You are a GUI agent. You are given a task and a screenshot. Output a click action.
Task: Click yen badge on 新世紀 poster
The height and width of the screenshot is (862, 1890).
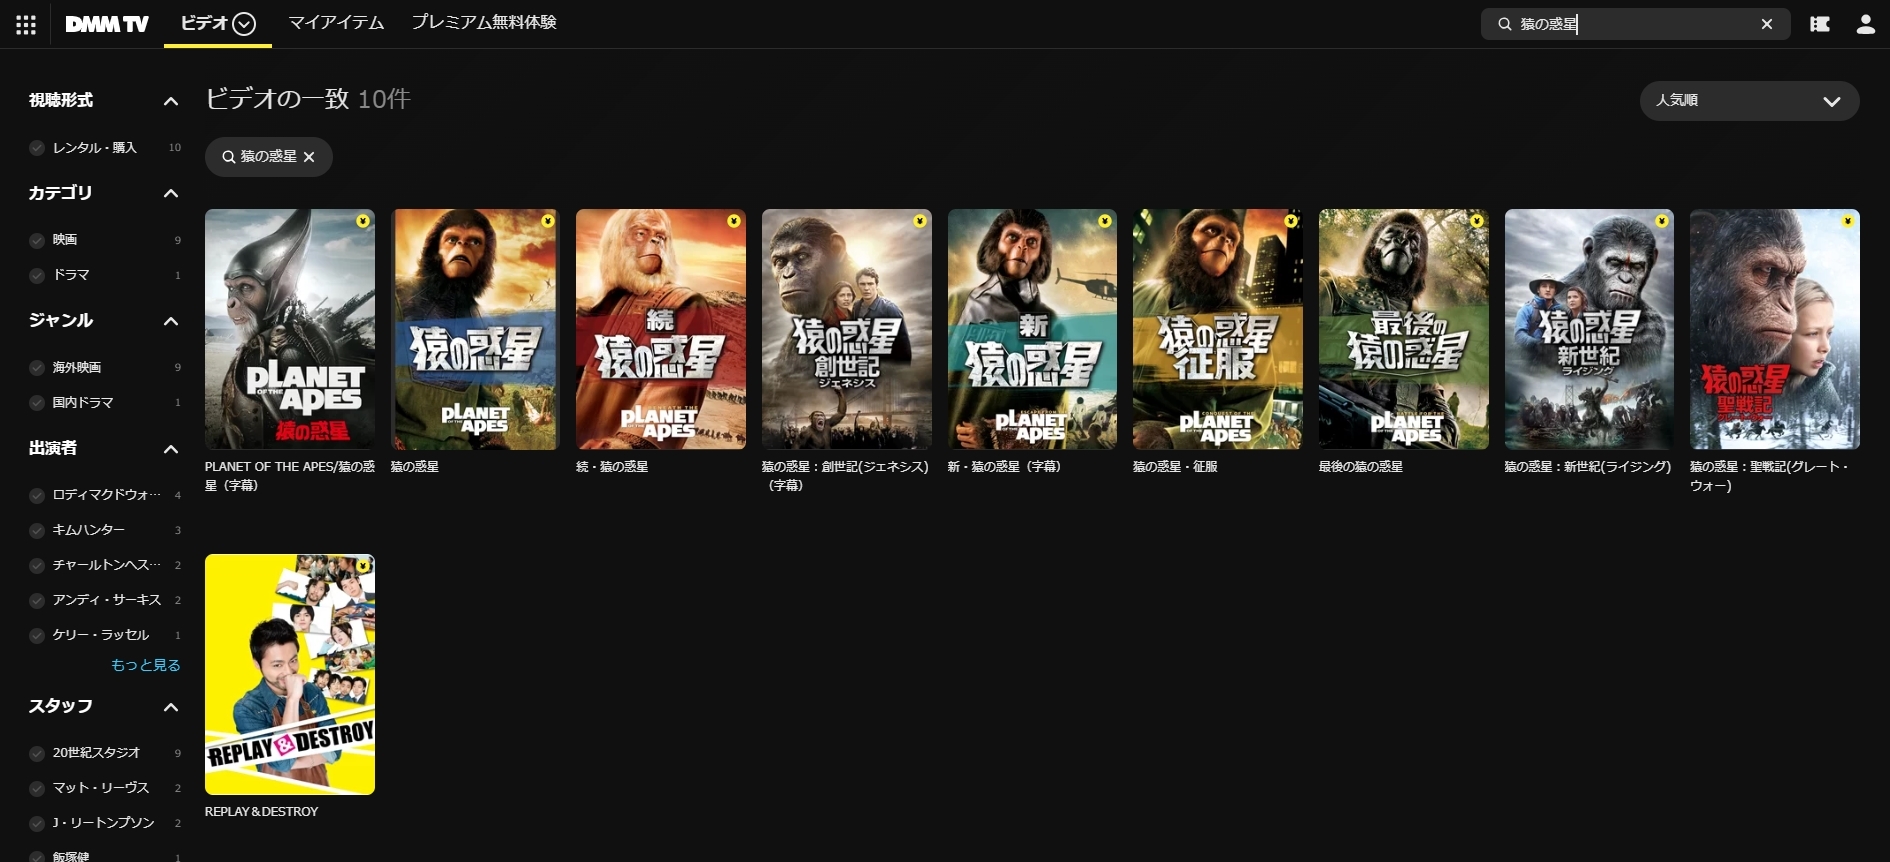1662,221
